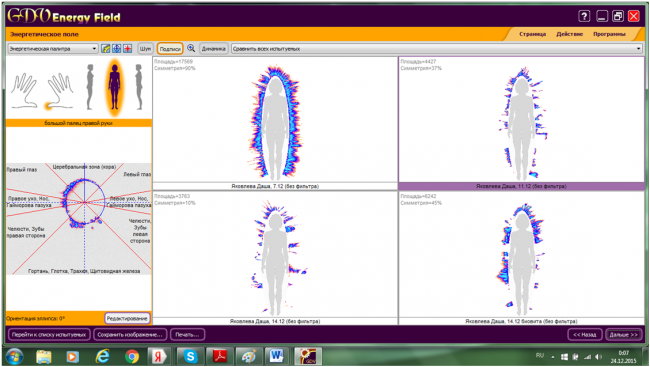This screenshot has width=650, height=367.
Task: Click the caption Яковлева Даша, 7.12 (без фильтра)
Action: pyautogui.click(x=275, y=186)
